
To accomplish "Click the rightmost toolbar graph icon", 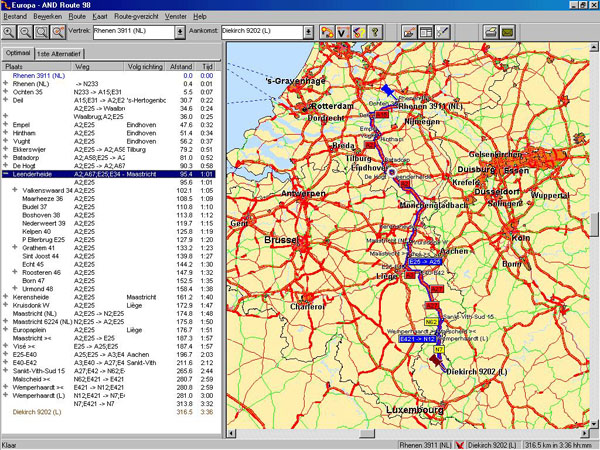I will click(443, 33).
